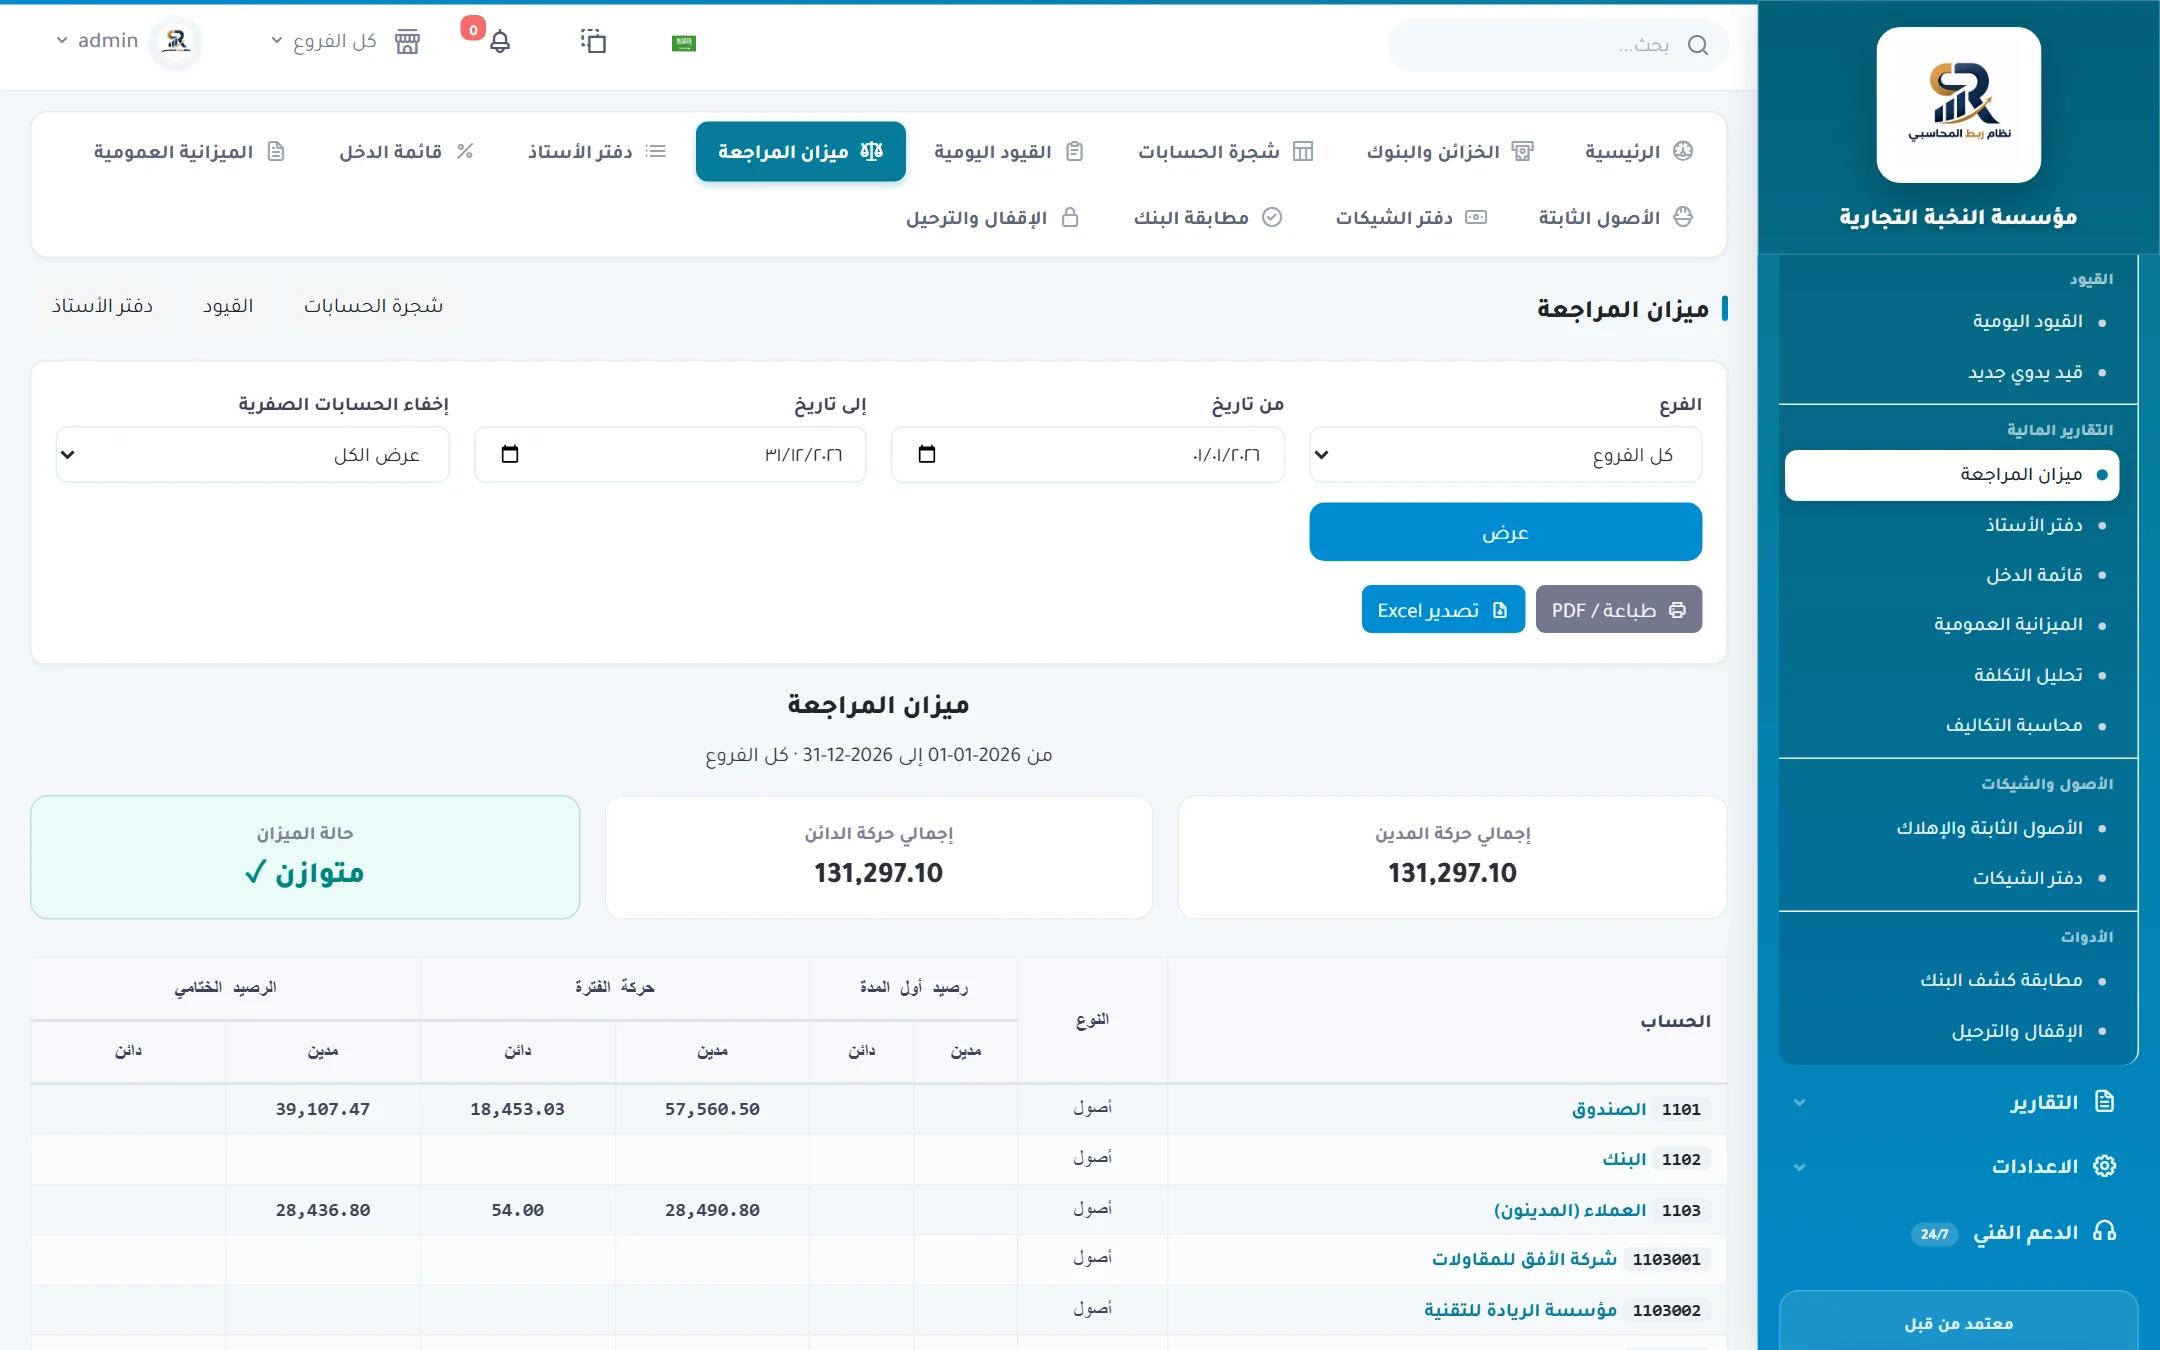Click the دفتر الشيكات cheque icon
This screenshot has height=1350, width=2160.
point(1476,217)
